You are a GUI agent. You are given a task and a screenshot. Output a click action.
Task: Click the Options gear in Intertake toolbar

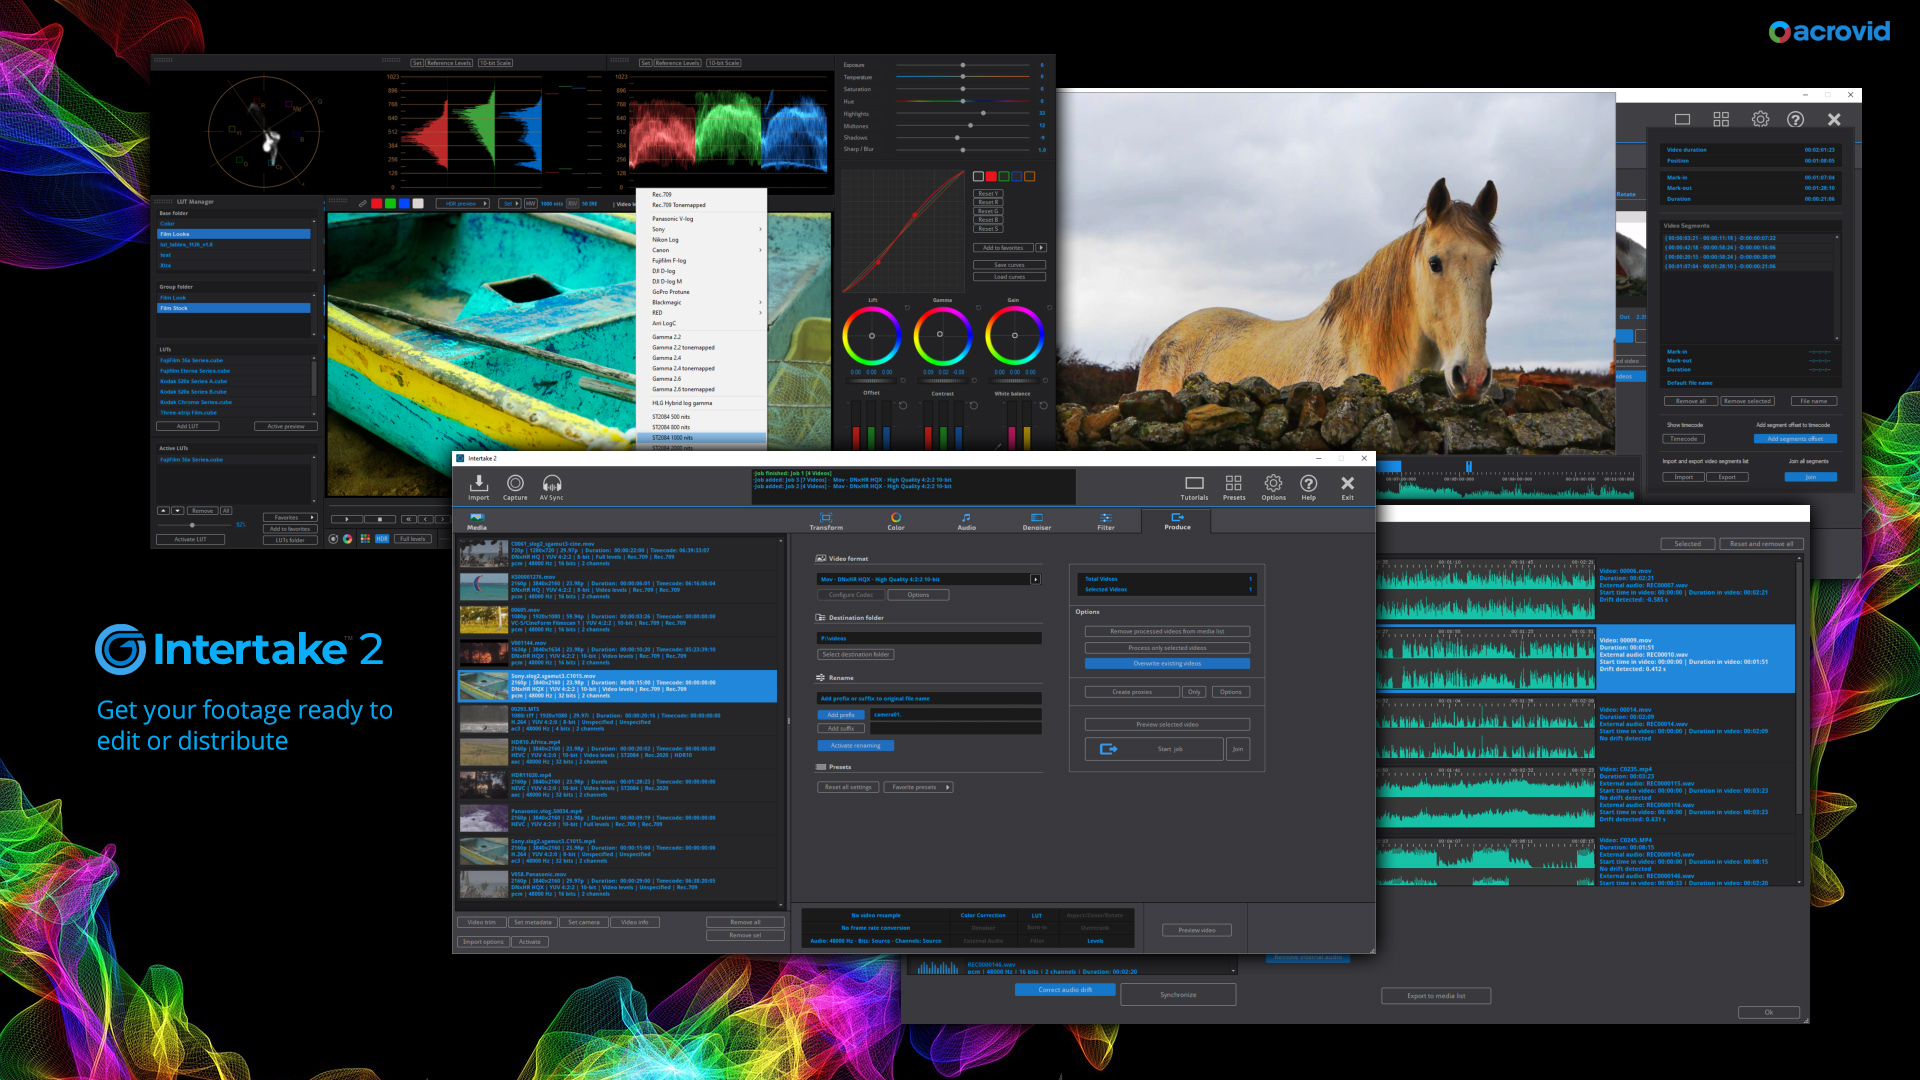coord(1273,485)
